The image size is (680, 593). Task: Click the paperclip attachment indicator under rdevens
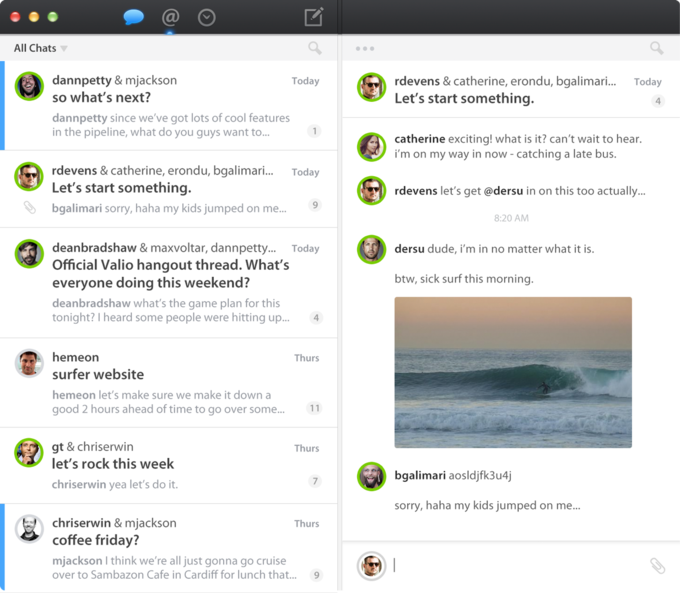(x=29, y=208)
